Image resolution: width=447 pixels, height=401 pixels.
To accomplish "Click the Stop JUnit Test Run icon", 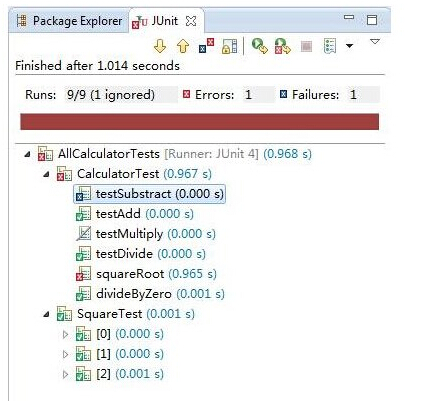I will 306,46.
